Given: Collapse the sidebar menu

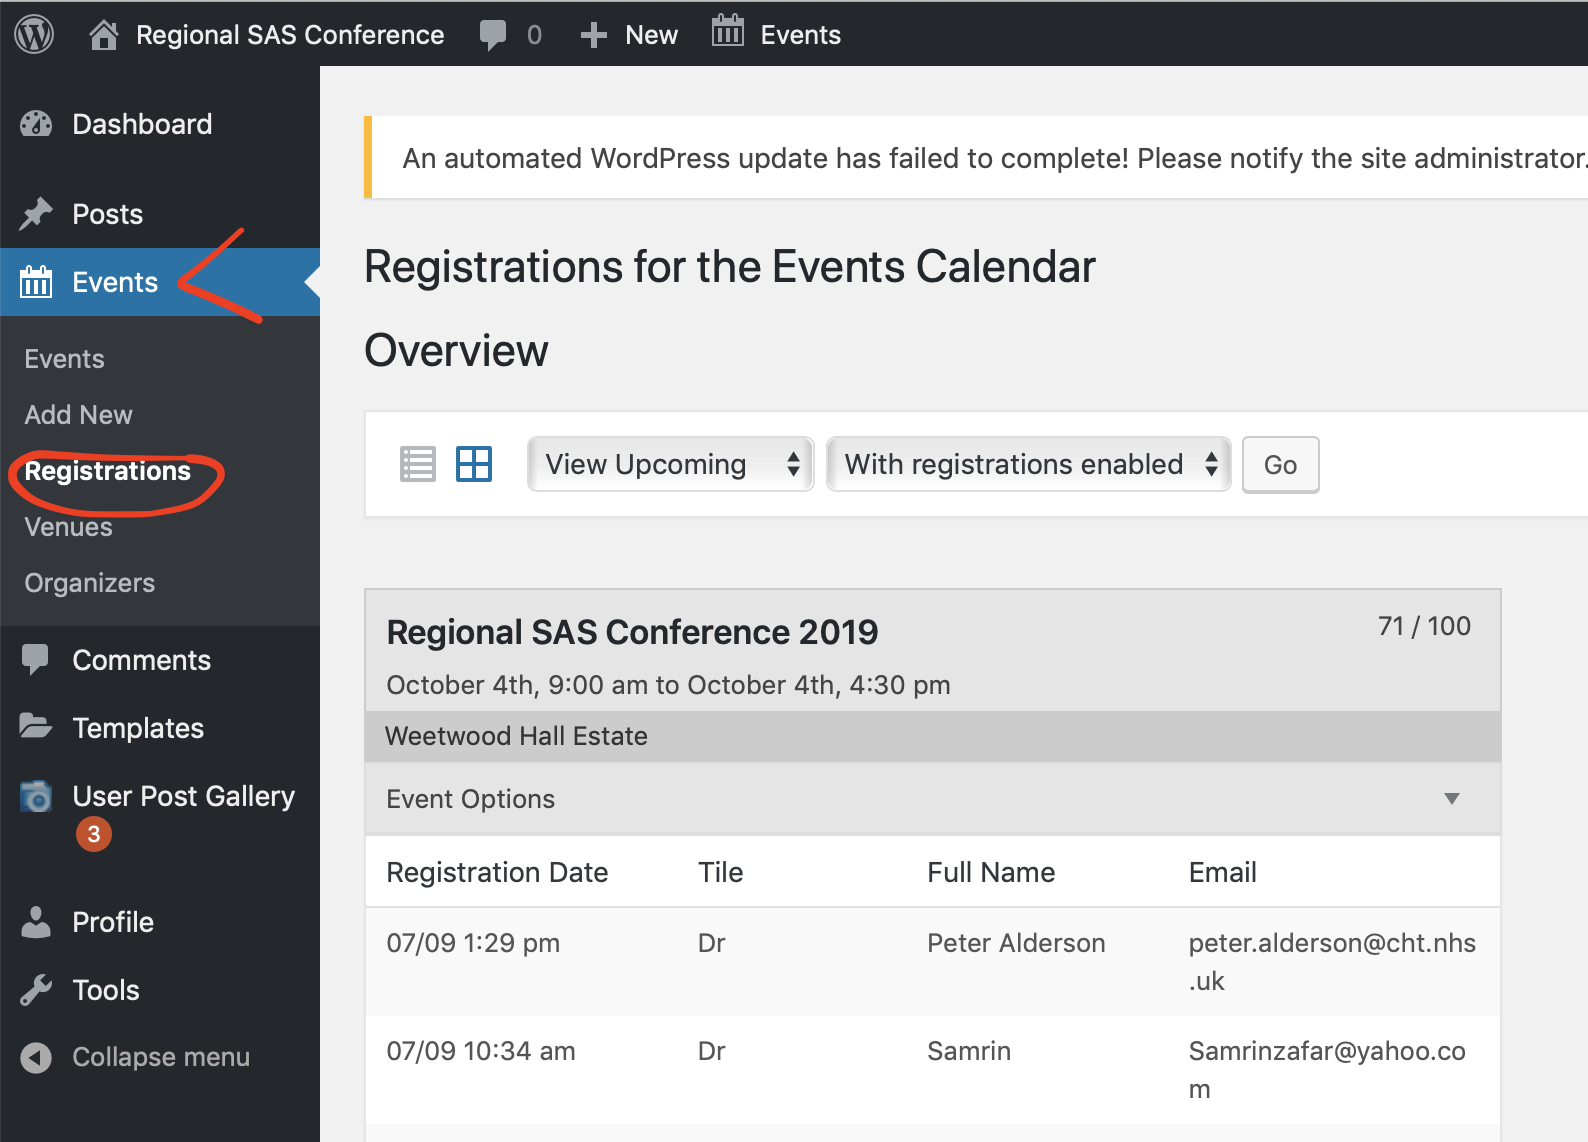Looking at the screenshot, I should [160, 1057].
